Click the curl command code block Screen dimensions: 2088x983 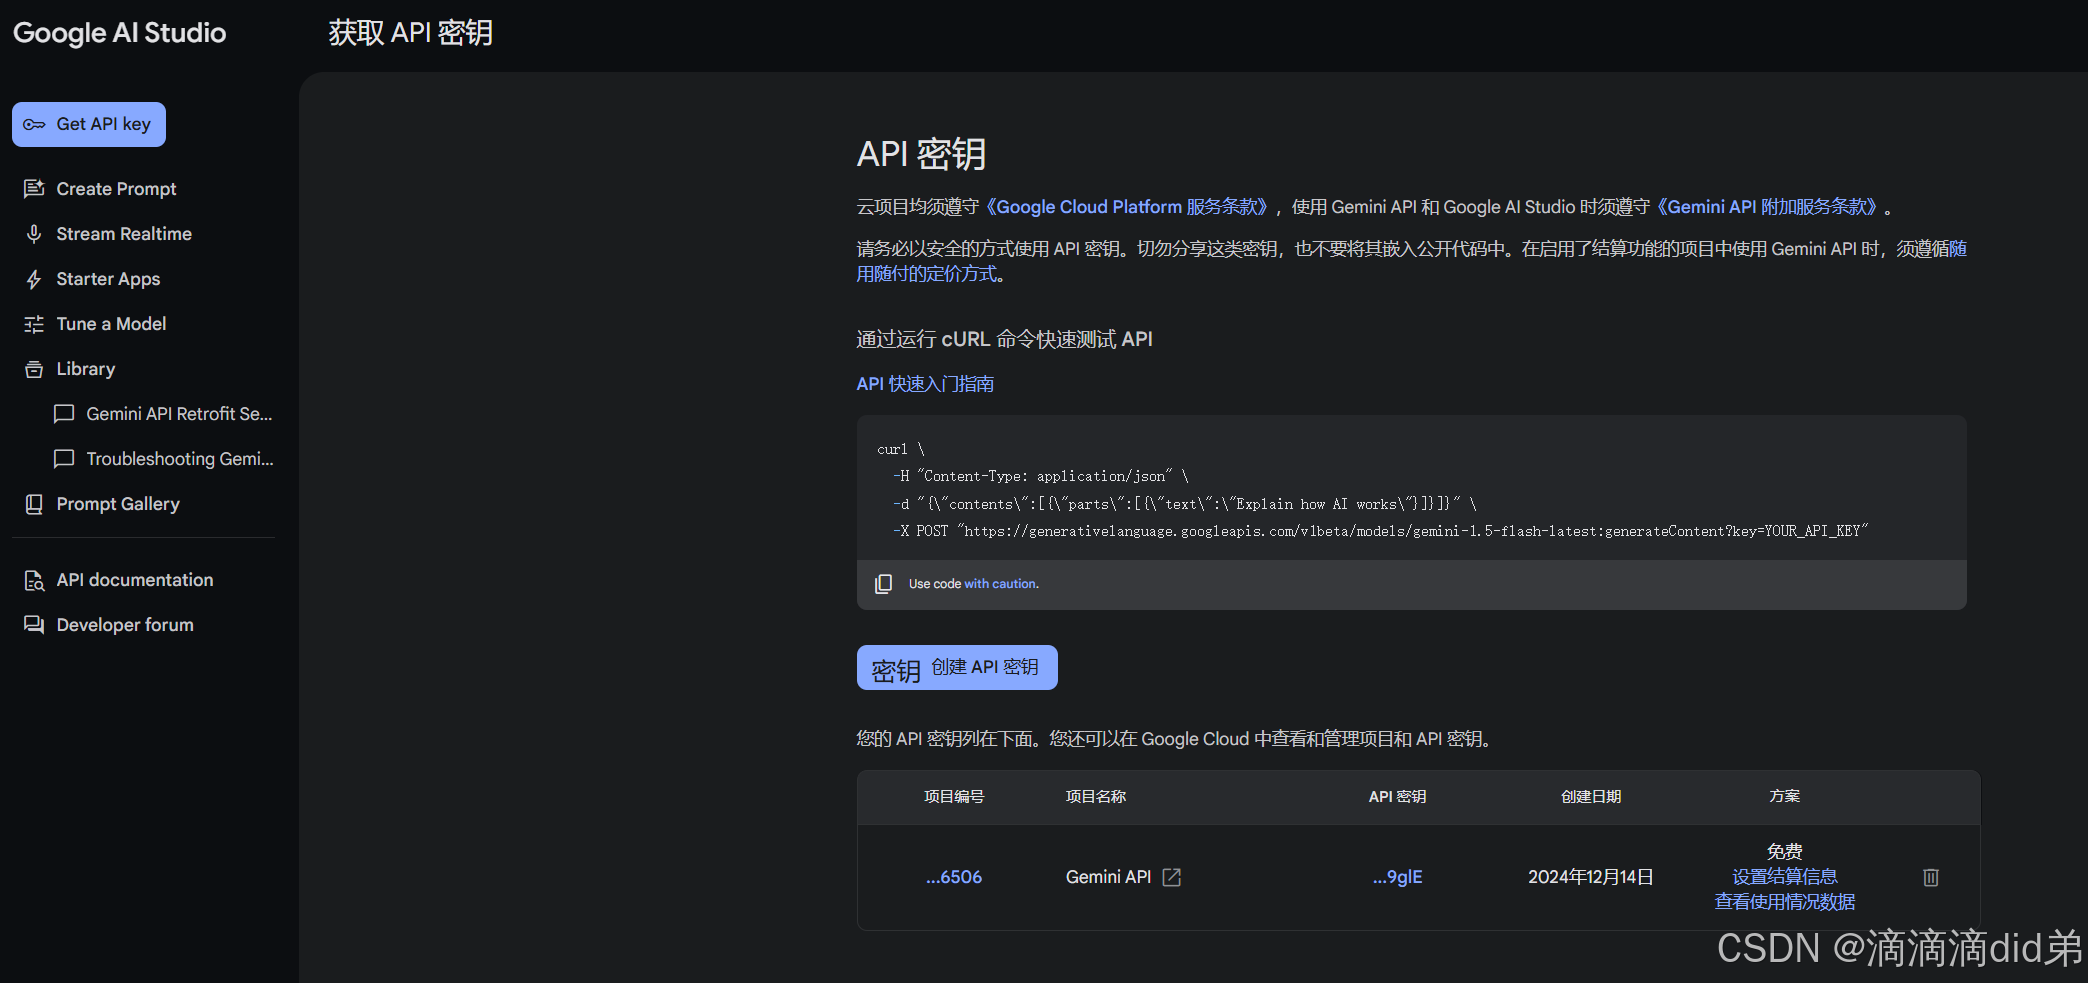pos(1411,489)
